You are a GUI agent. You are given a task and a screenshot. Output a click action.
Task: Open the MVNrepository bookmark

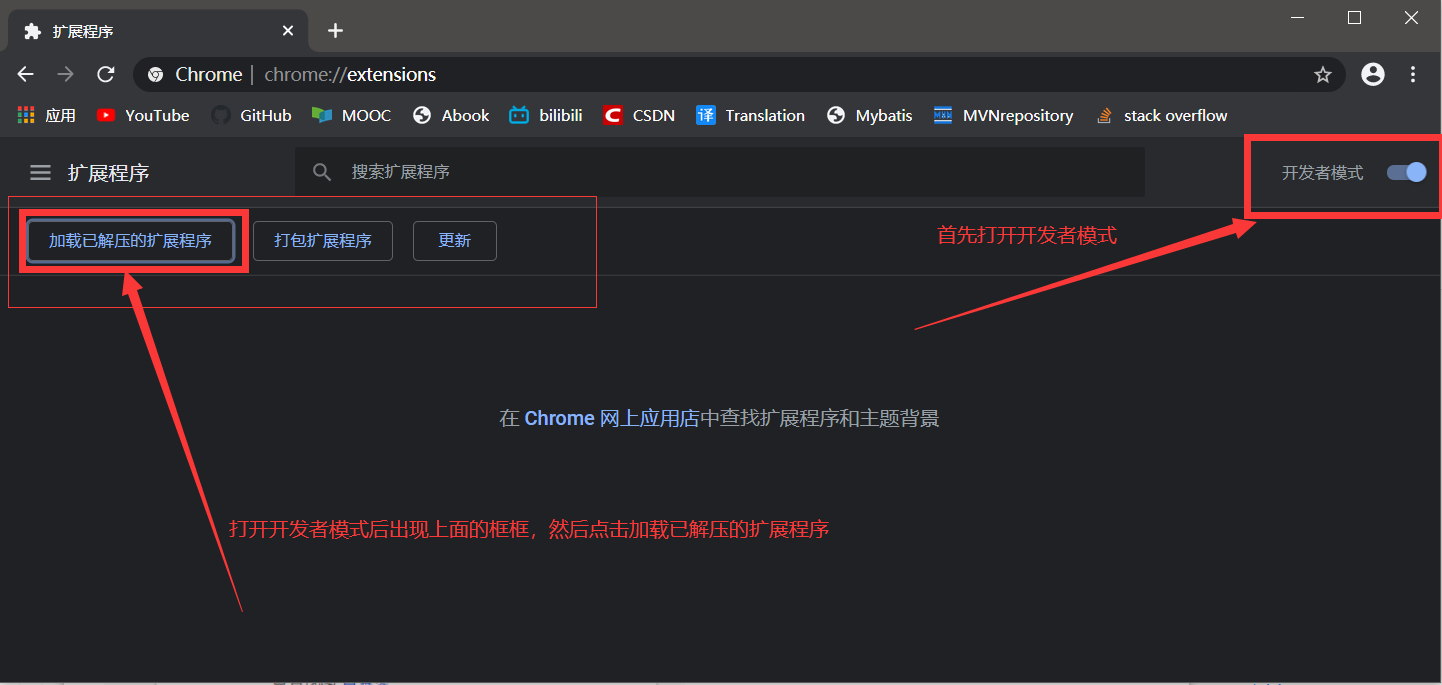(1003, 115)
